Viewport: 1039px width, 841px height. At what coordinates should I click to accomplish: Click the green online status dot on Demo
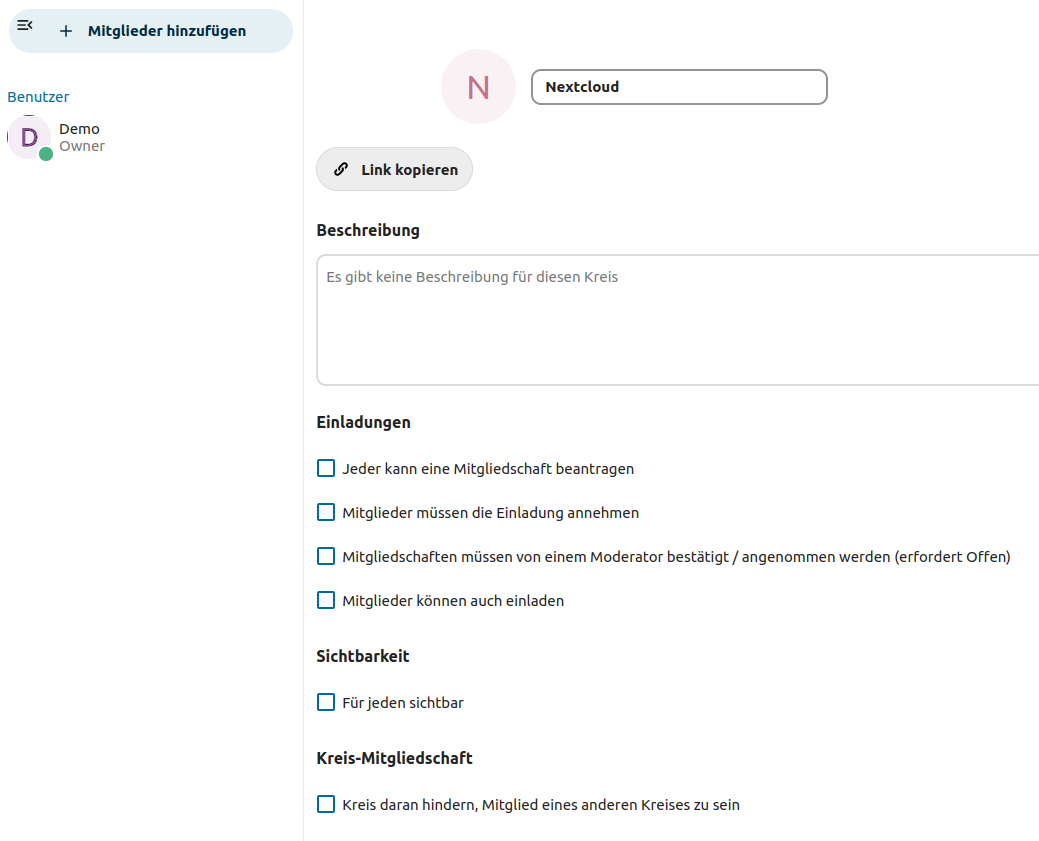(x=44, y=153)
